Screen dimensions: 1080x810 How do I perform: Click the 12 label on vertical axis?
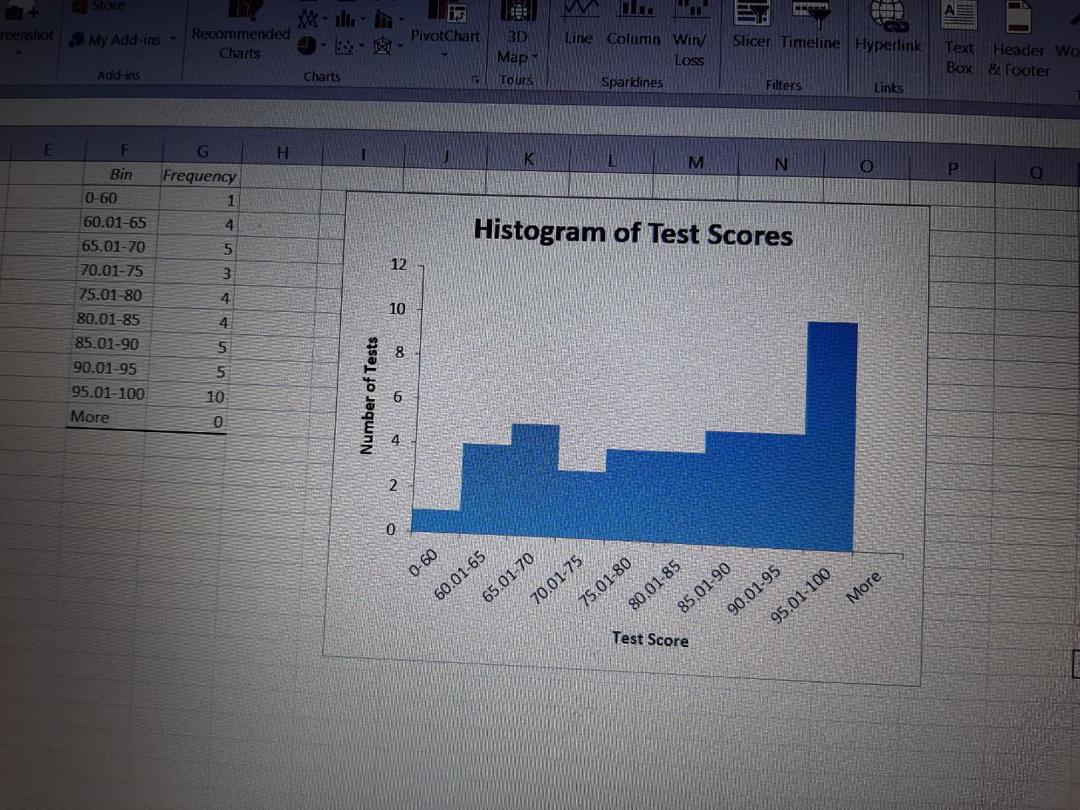click(398, 264)
